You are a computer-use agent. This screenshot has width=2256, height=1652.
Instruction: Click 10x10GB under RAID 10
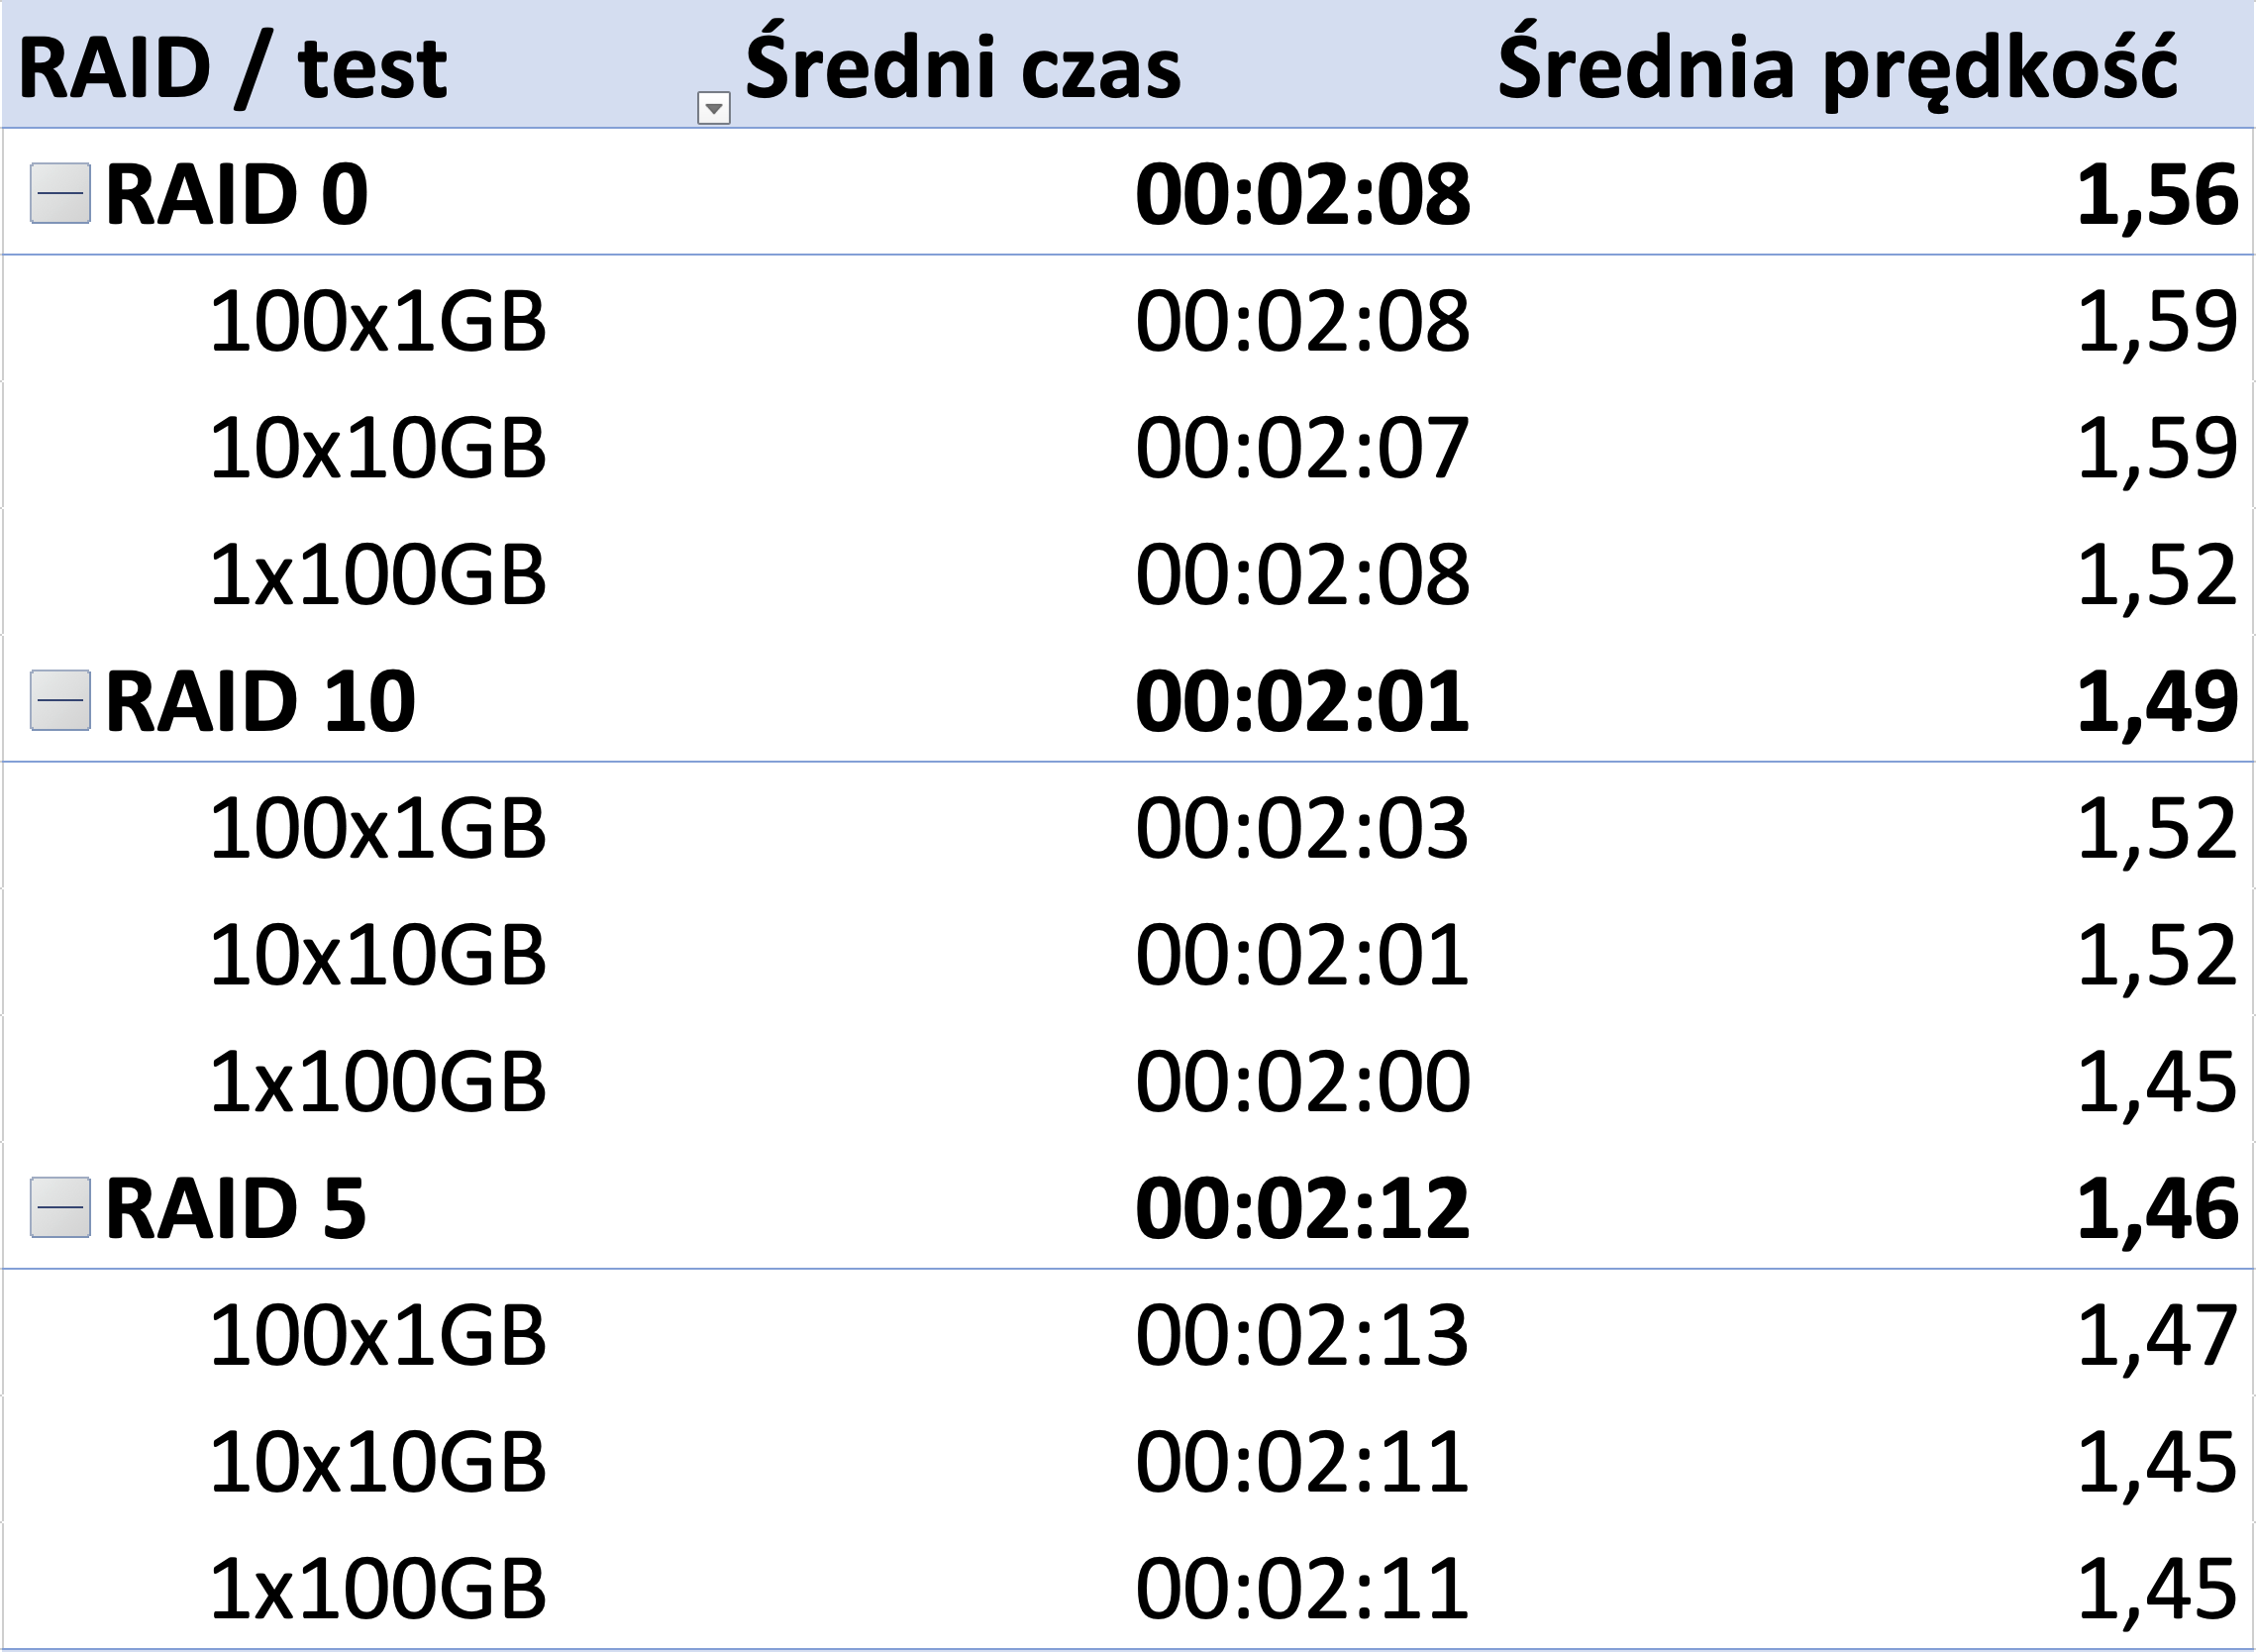tap(378, 955)
